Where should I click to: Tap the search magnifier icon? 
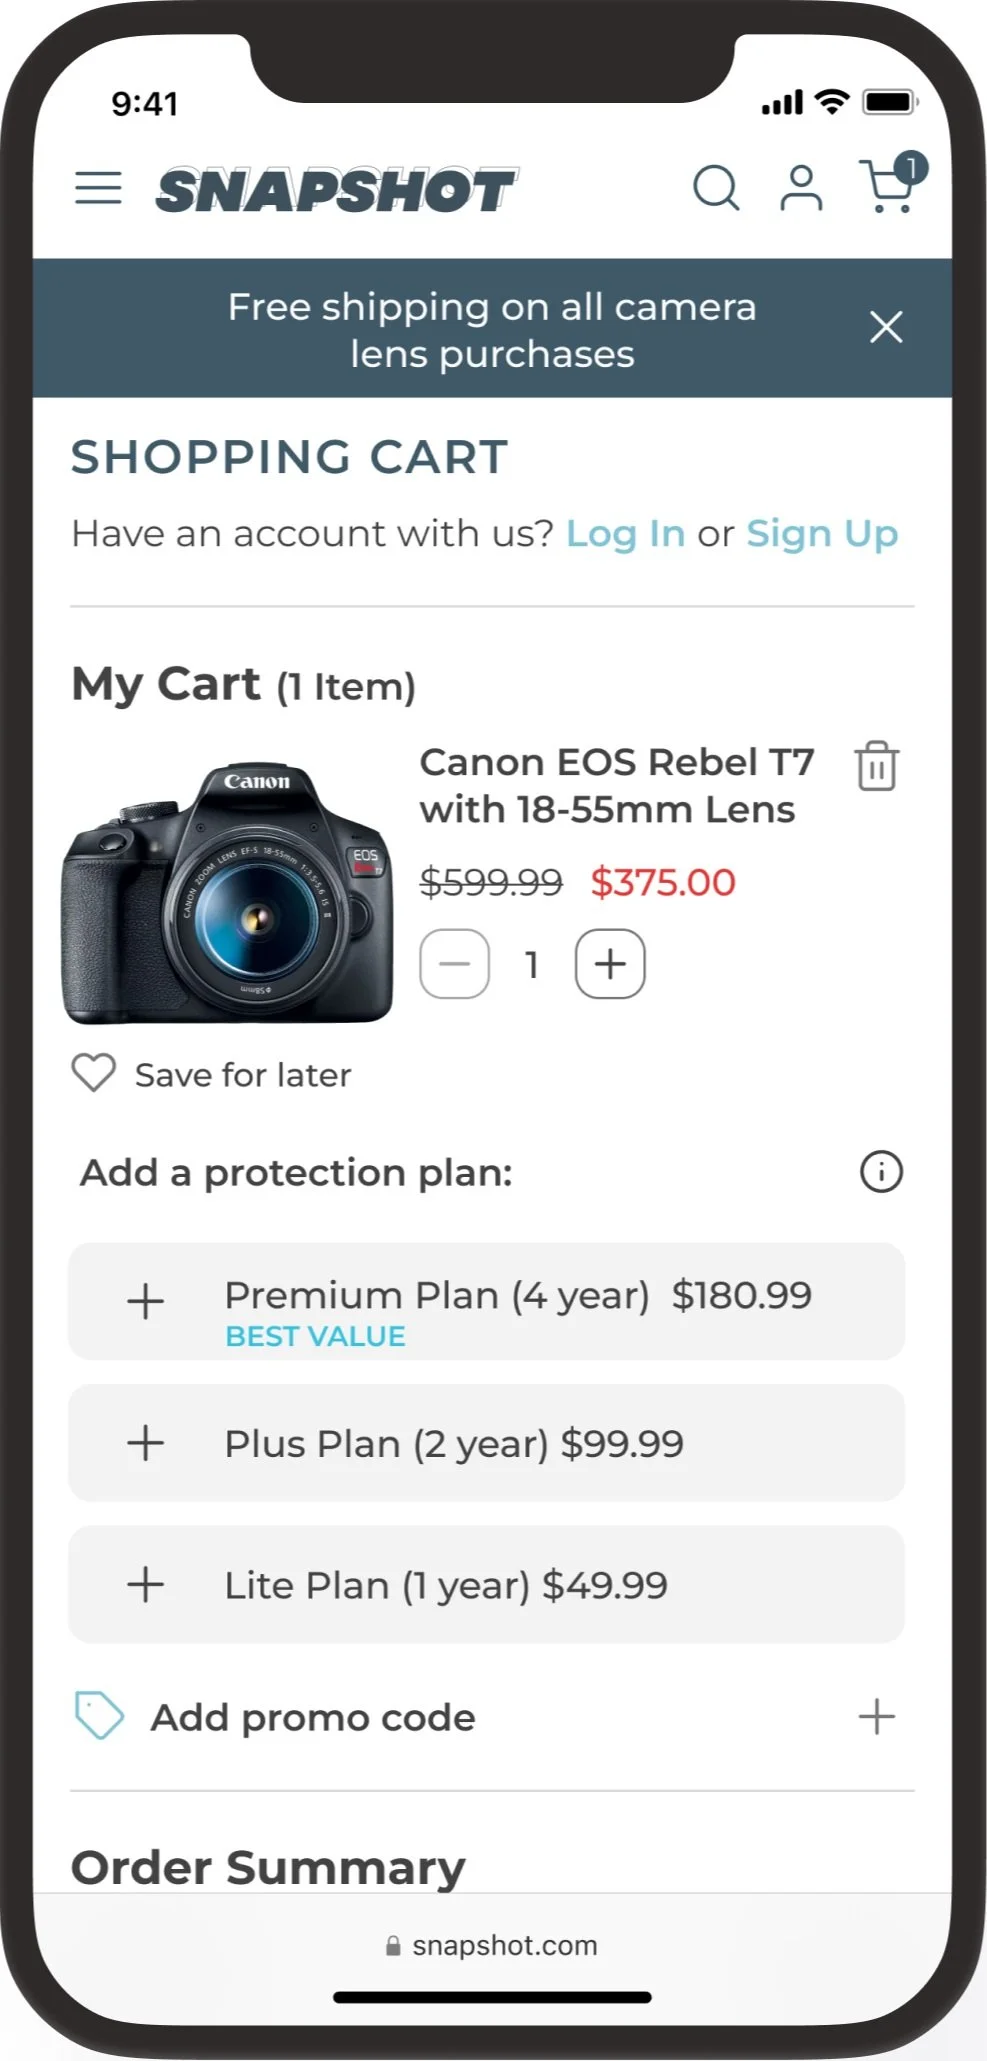click(716, 187)
